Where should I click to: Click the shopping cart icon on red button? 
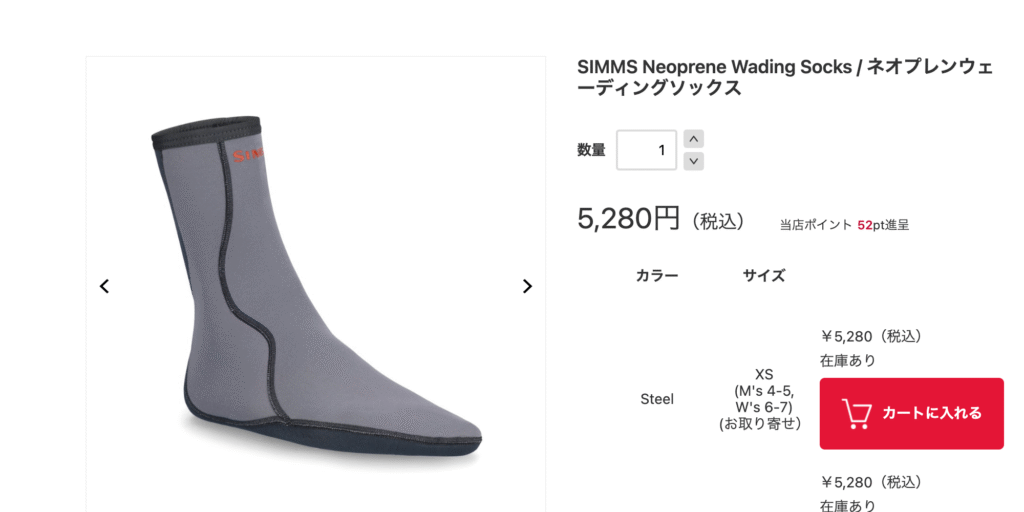856,413
